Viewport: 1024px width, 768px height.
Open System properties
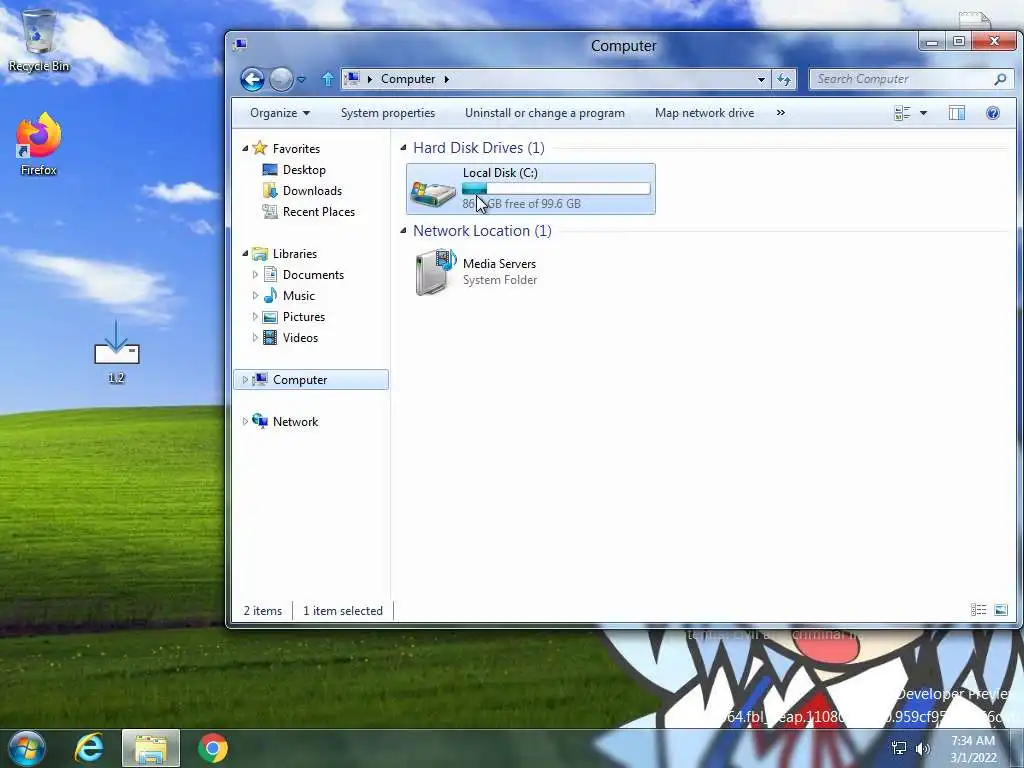coord(388,113)
